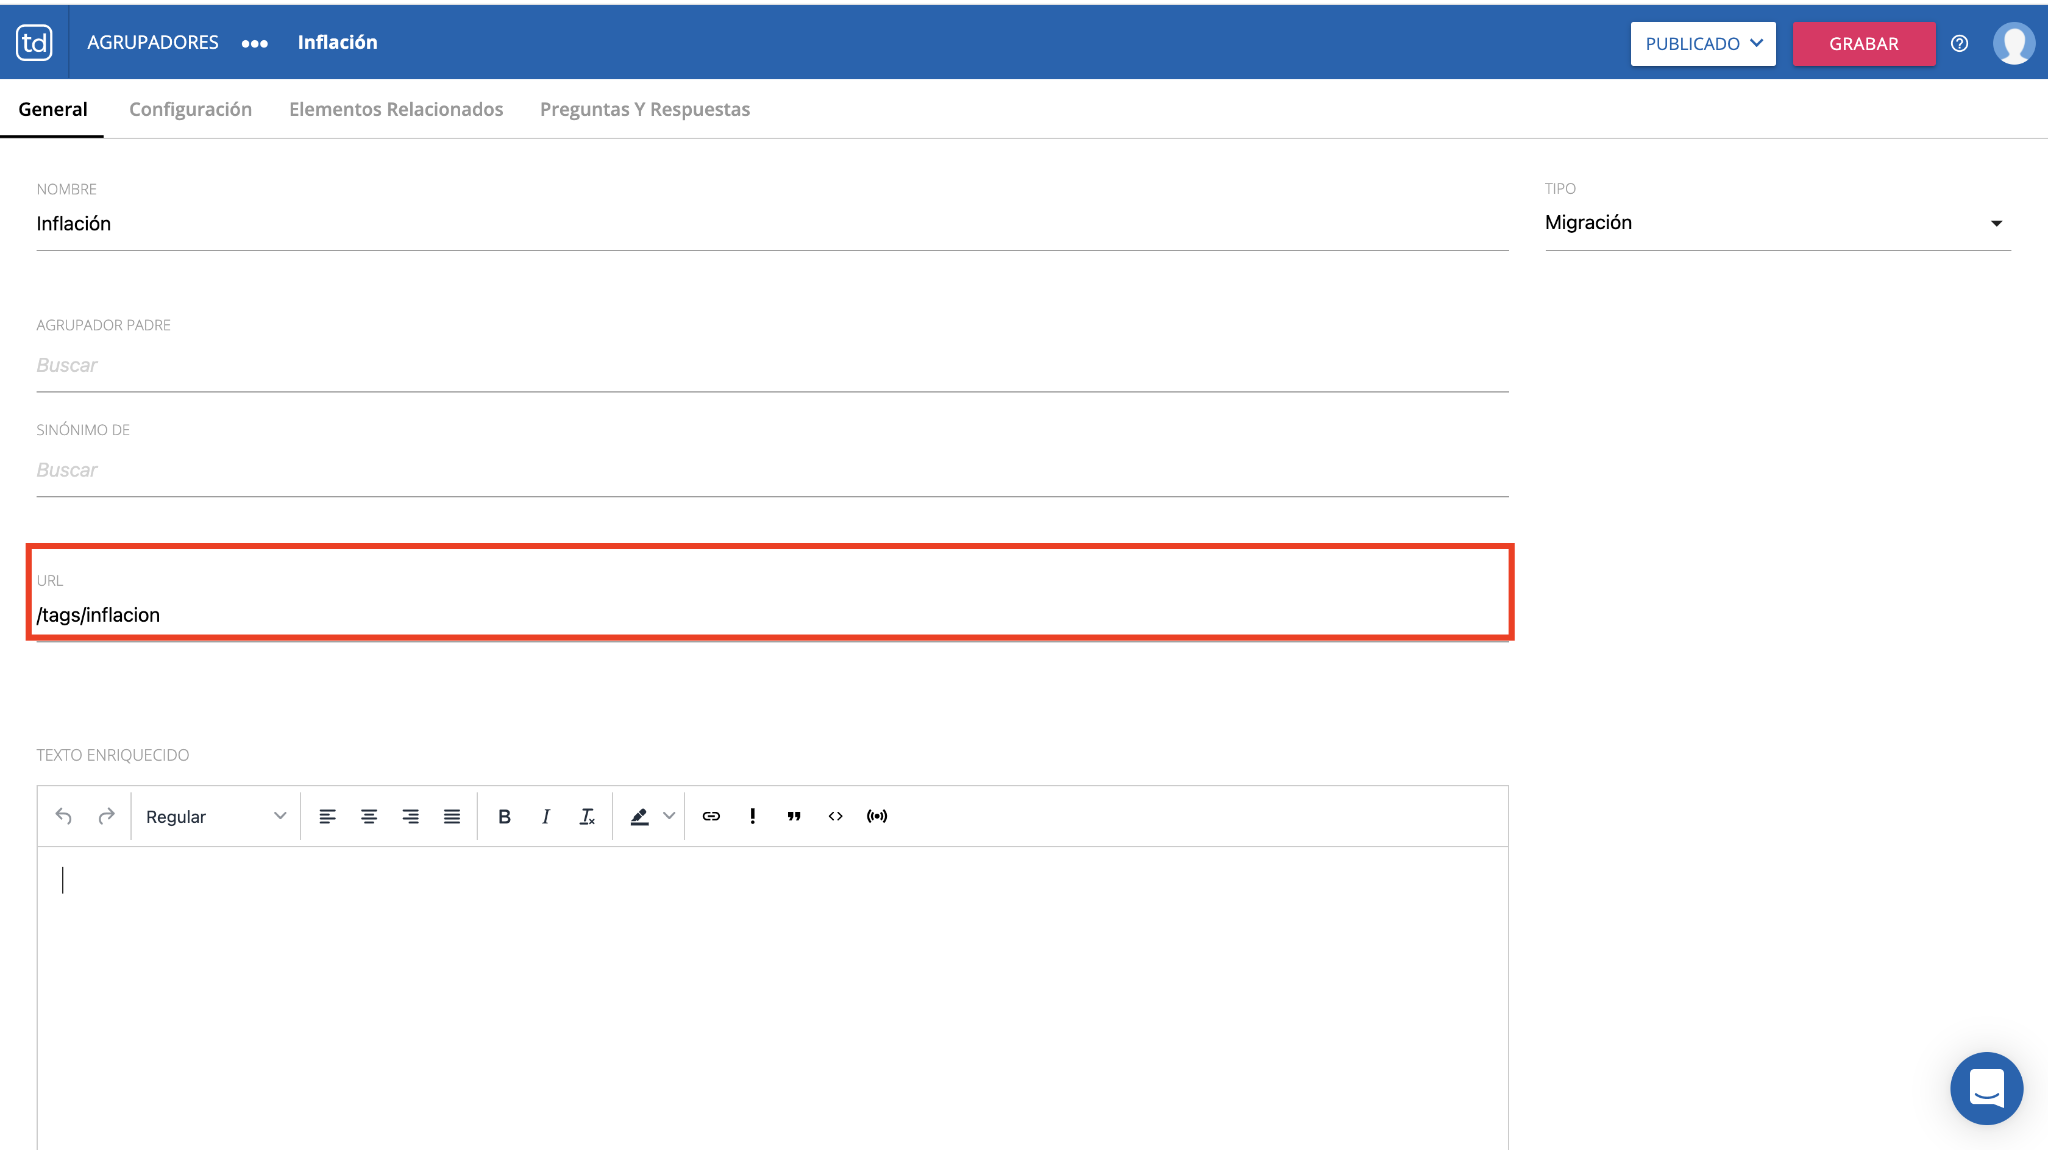2048x1150 pixels.
Task: Switch to the Configuración tab
Action: (x=190, y=109)
